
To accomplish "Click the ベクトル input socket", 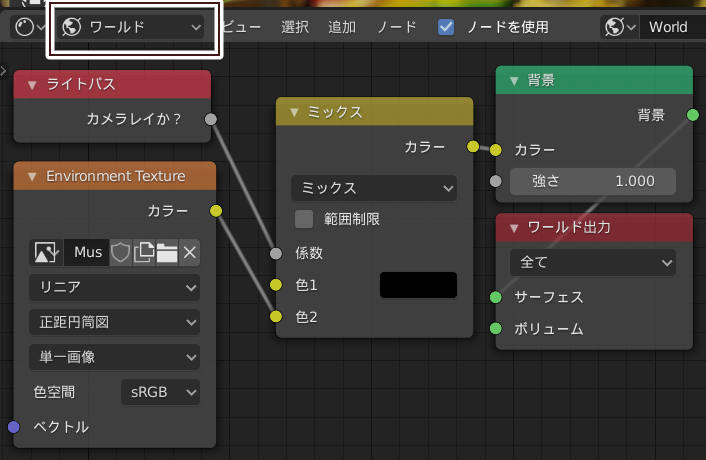I will [x=14, y=427].
